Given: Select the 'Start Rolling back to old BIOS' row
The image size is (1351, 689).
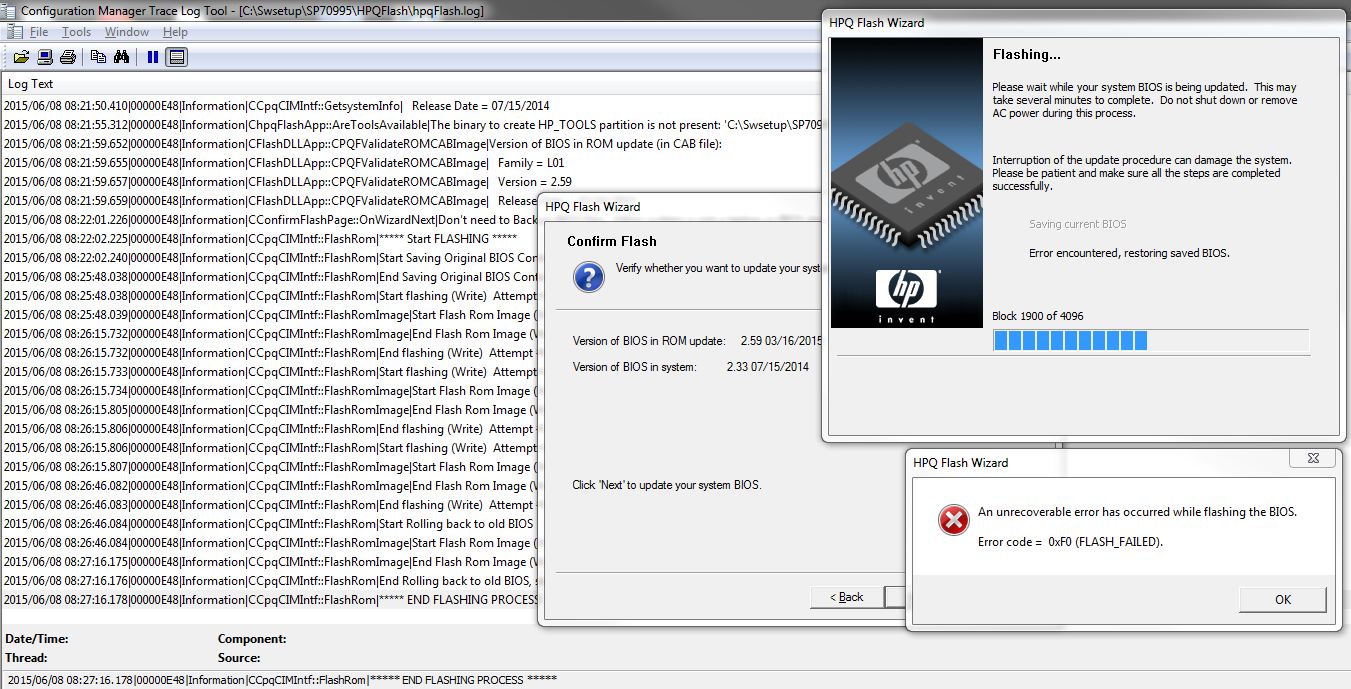Looking at the screenshot, I should (270, 524).
